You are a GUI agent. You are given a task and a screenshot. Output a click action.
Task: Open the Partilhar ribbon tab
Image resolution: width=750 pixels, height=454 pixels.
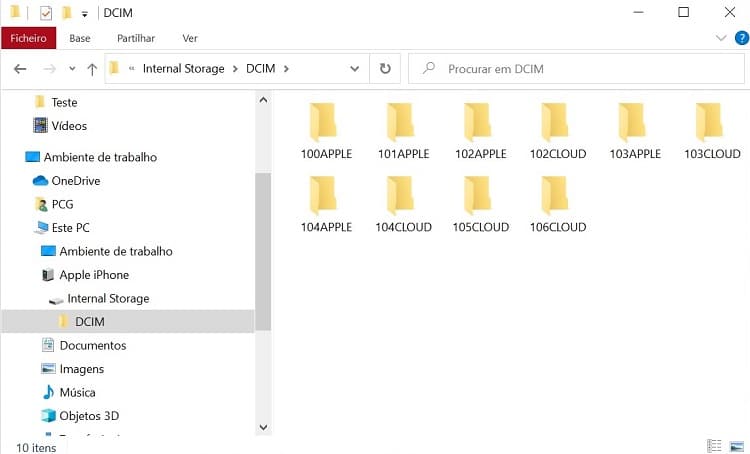click(x=136, y=38)
